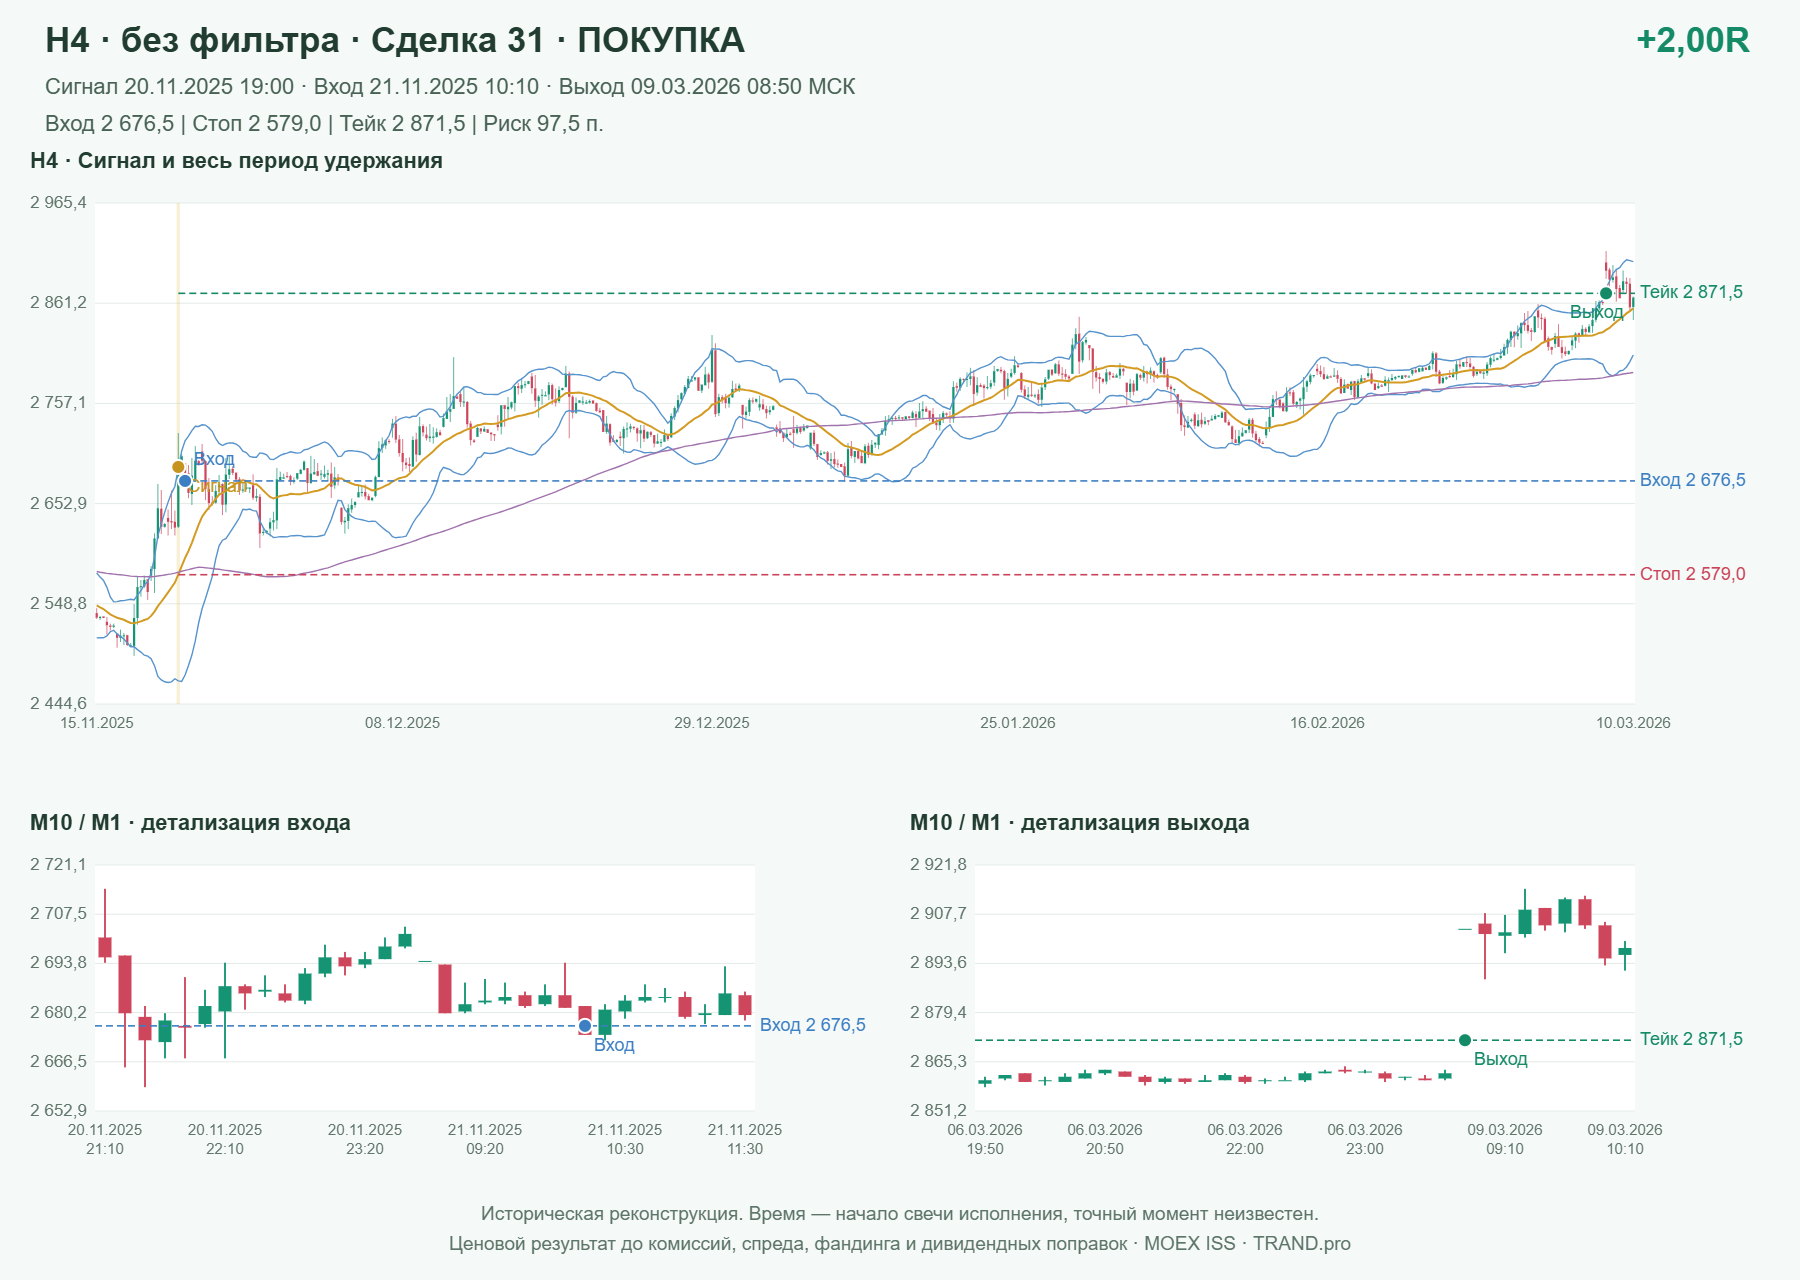Click the 10.03.2026 date axis label
This screenshot has height=1280, width=1800.
tap(1633, 723)
